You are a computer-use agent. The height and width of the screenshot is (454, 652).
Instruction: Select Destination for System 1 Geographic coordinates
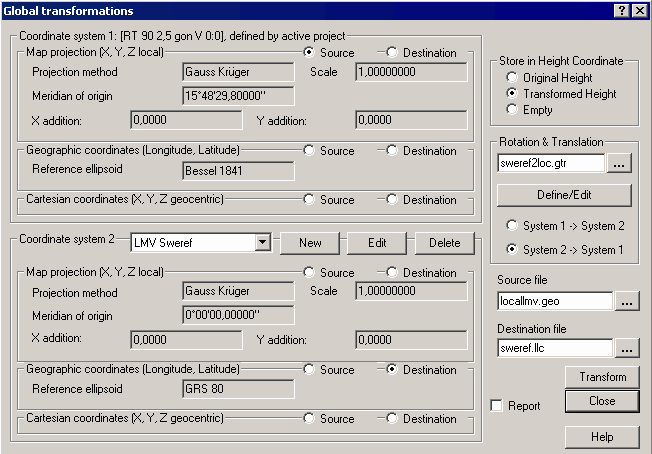392,151
